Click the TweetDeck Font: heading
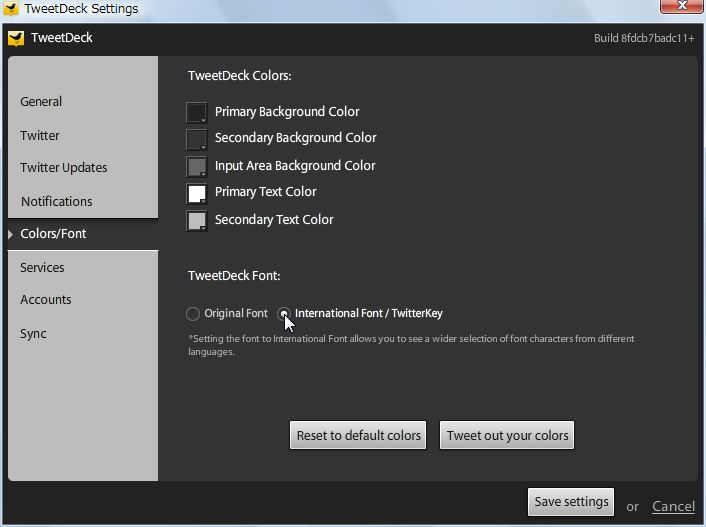 pyautogui.click(x=234, y=276)
